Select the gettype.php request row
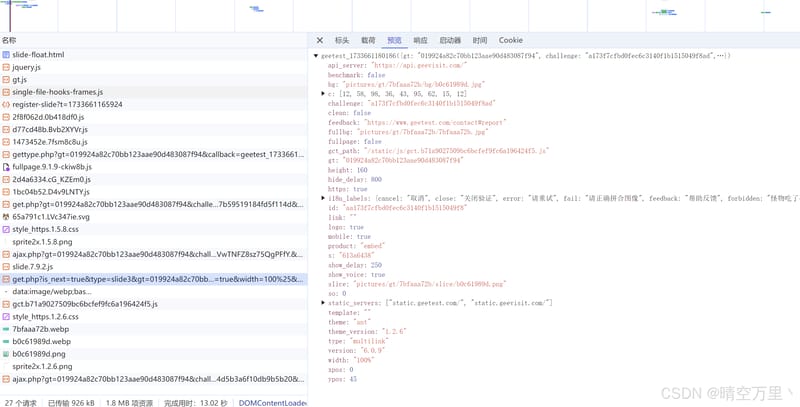This screenshot has height=407, width=800. (x=154, y=155)
